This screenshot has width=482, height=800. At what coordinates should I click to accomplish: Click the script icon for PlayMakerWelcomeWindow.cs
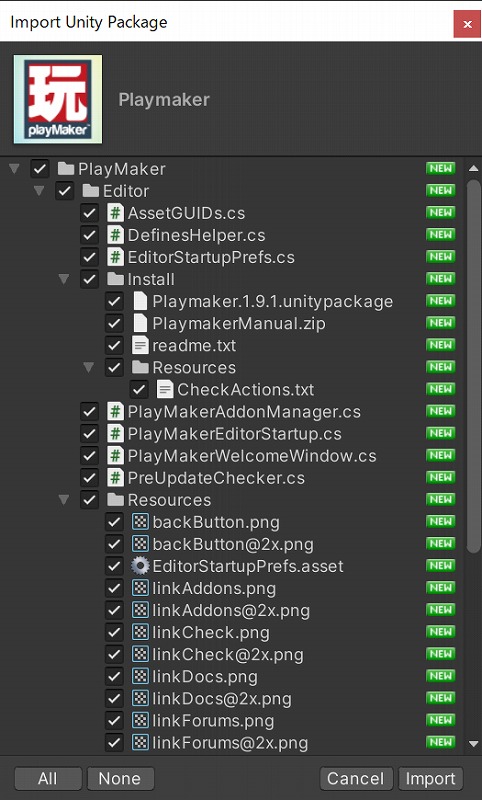point(115,456)
